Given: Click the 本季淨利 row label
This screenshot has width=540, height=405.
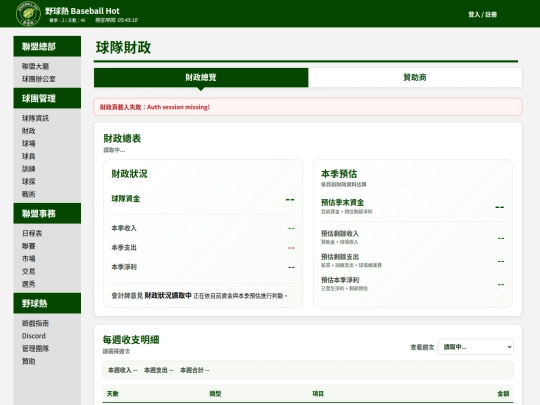Looking at the screenshot, I should (x=124, y=267).
